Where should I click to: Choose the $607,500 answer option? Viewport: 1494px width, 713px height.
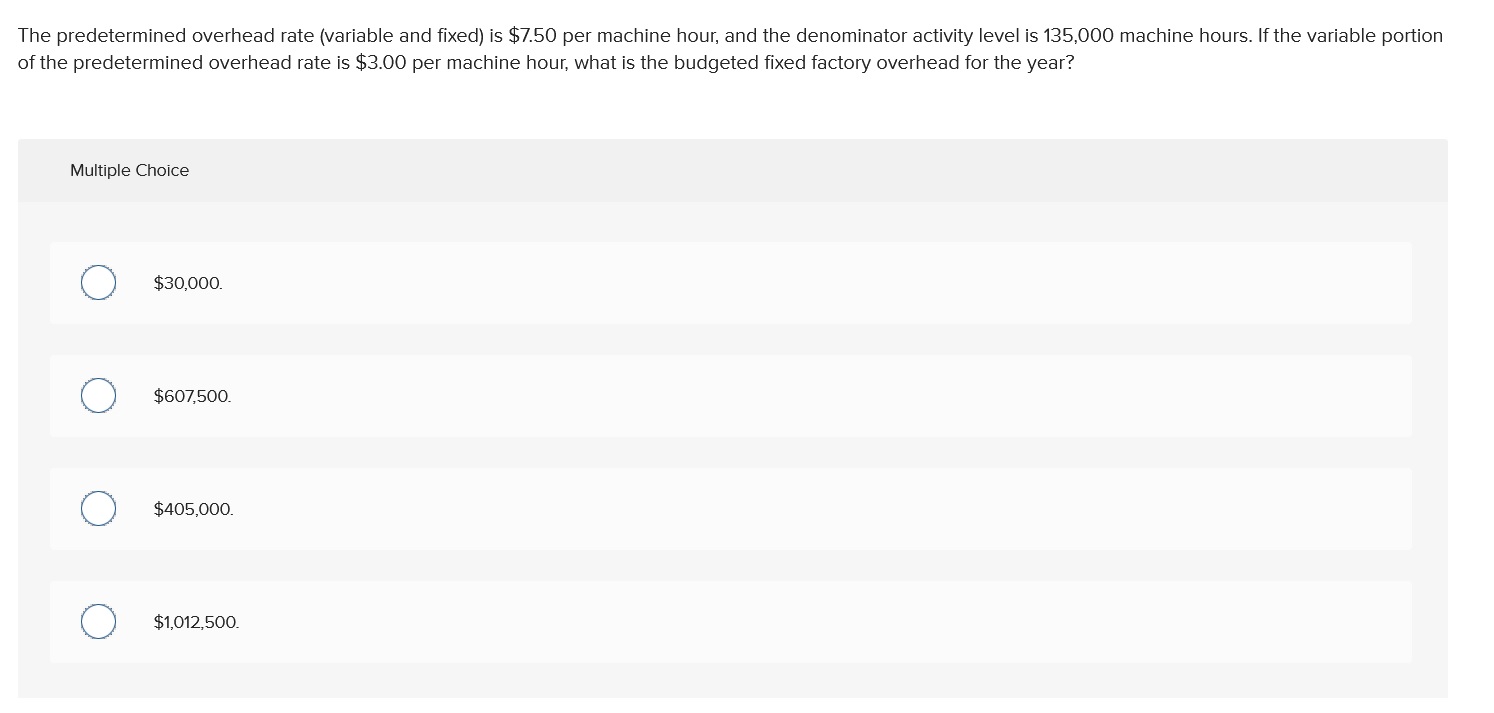click(x=192, y=396)
